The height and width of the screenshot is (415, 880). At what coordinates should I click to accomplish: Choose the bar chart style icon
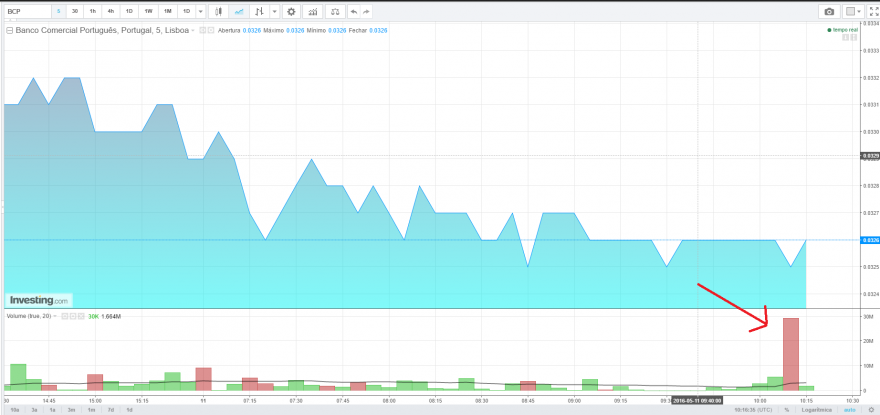pos(259,11)
